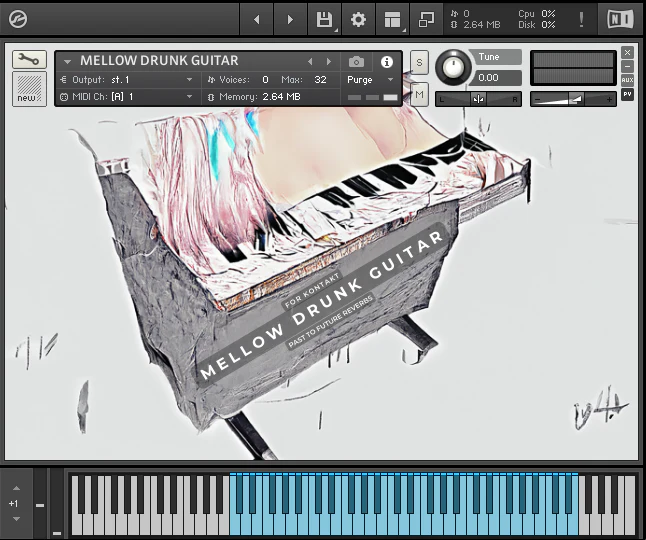Click the NI logo
Screen dimensions: 646x540
pyautogui.click(x=620, y=19)
